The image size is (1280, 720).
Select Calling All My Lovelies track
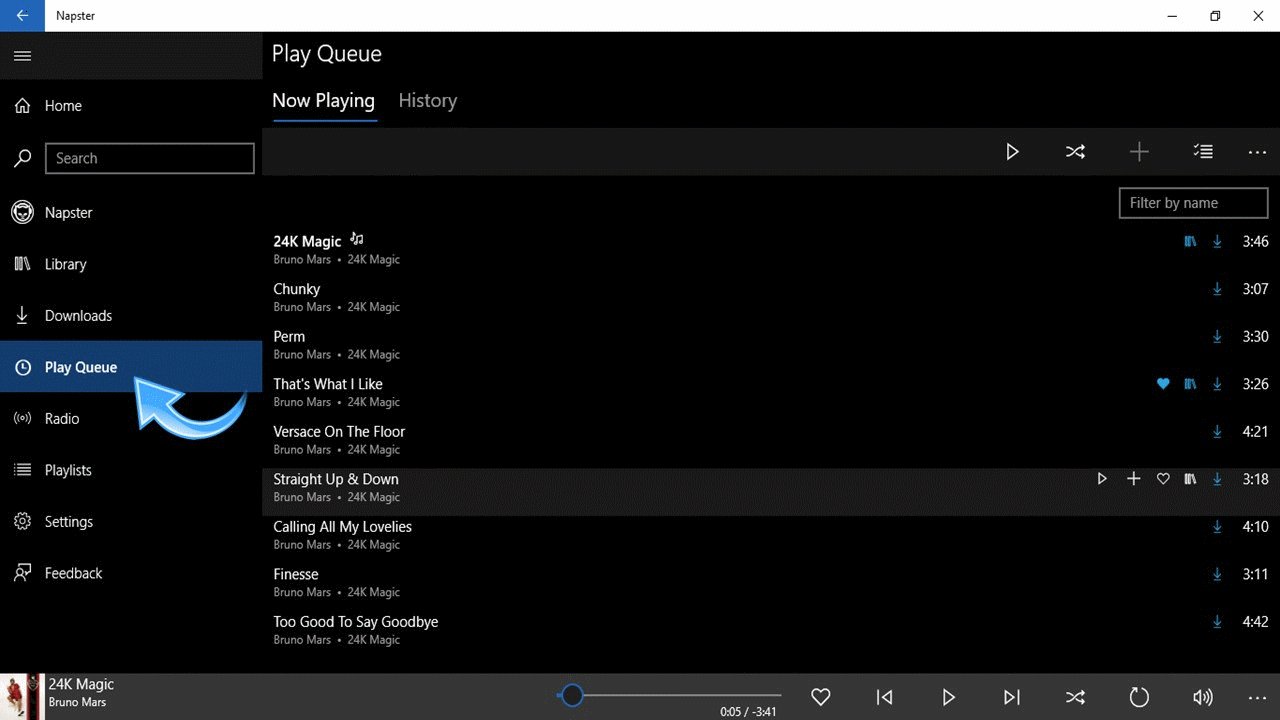pyautogui.click(x=771, y=535)
